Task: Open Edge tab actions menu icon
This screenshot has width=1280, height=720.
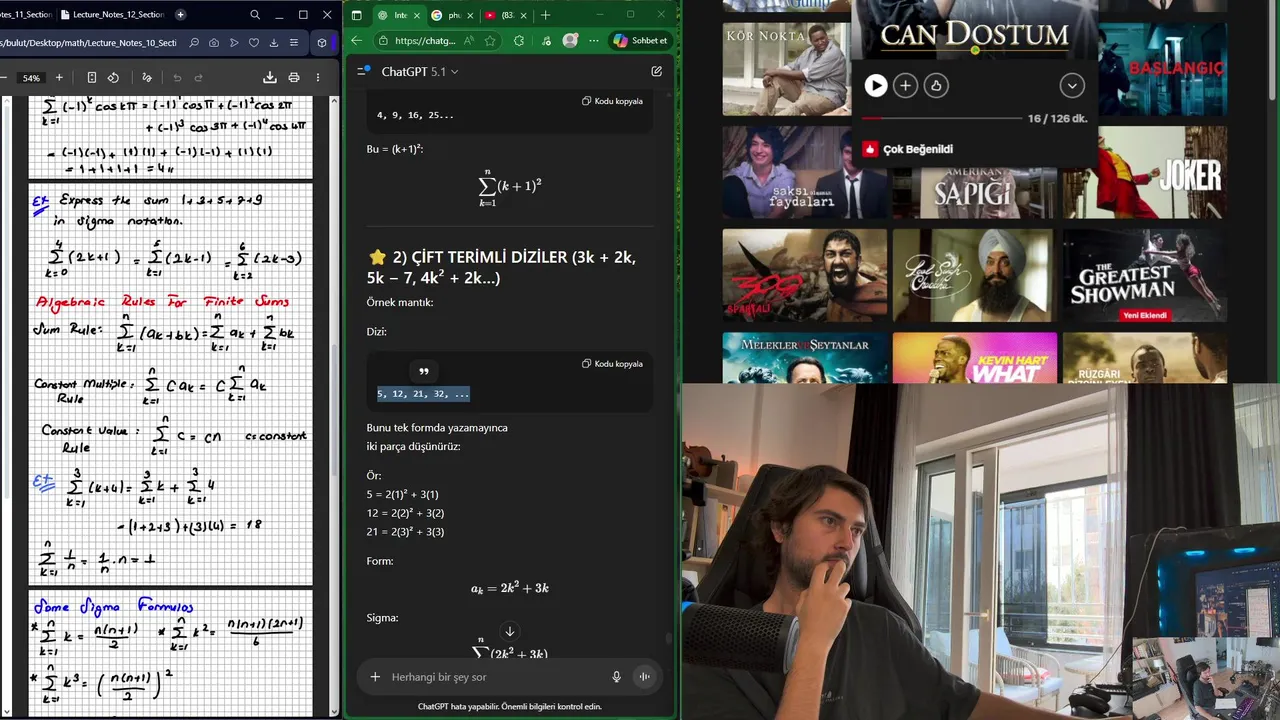Action: point(357,15)
